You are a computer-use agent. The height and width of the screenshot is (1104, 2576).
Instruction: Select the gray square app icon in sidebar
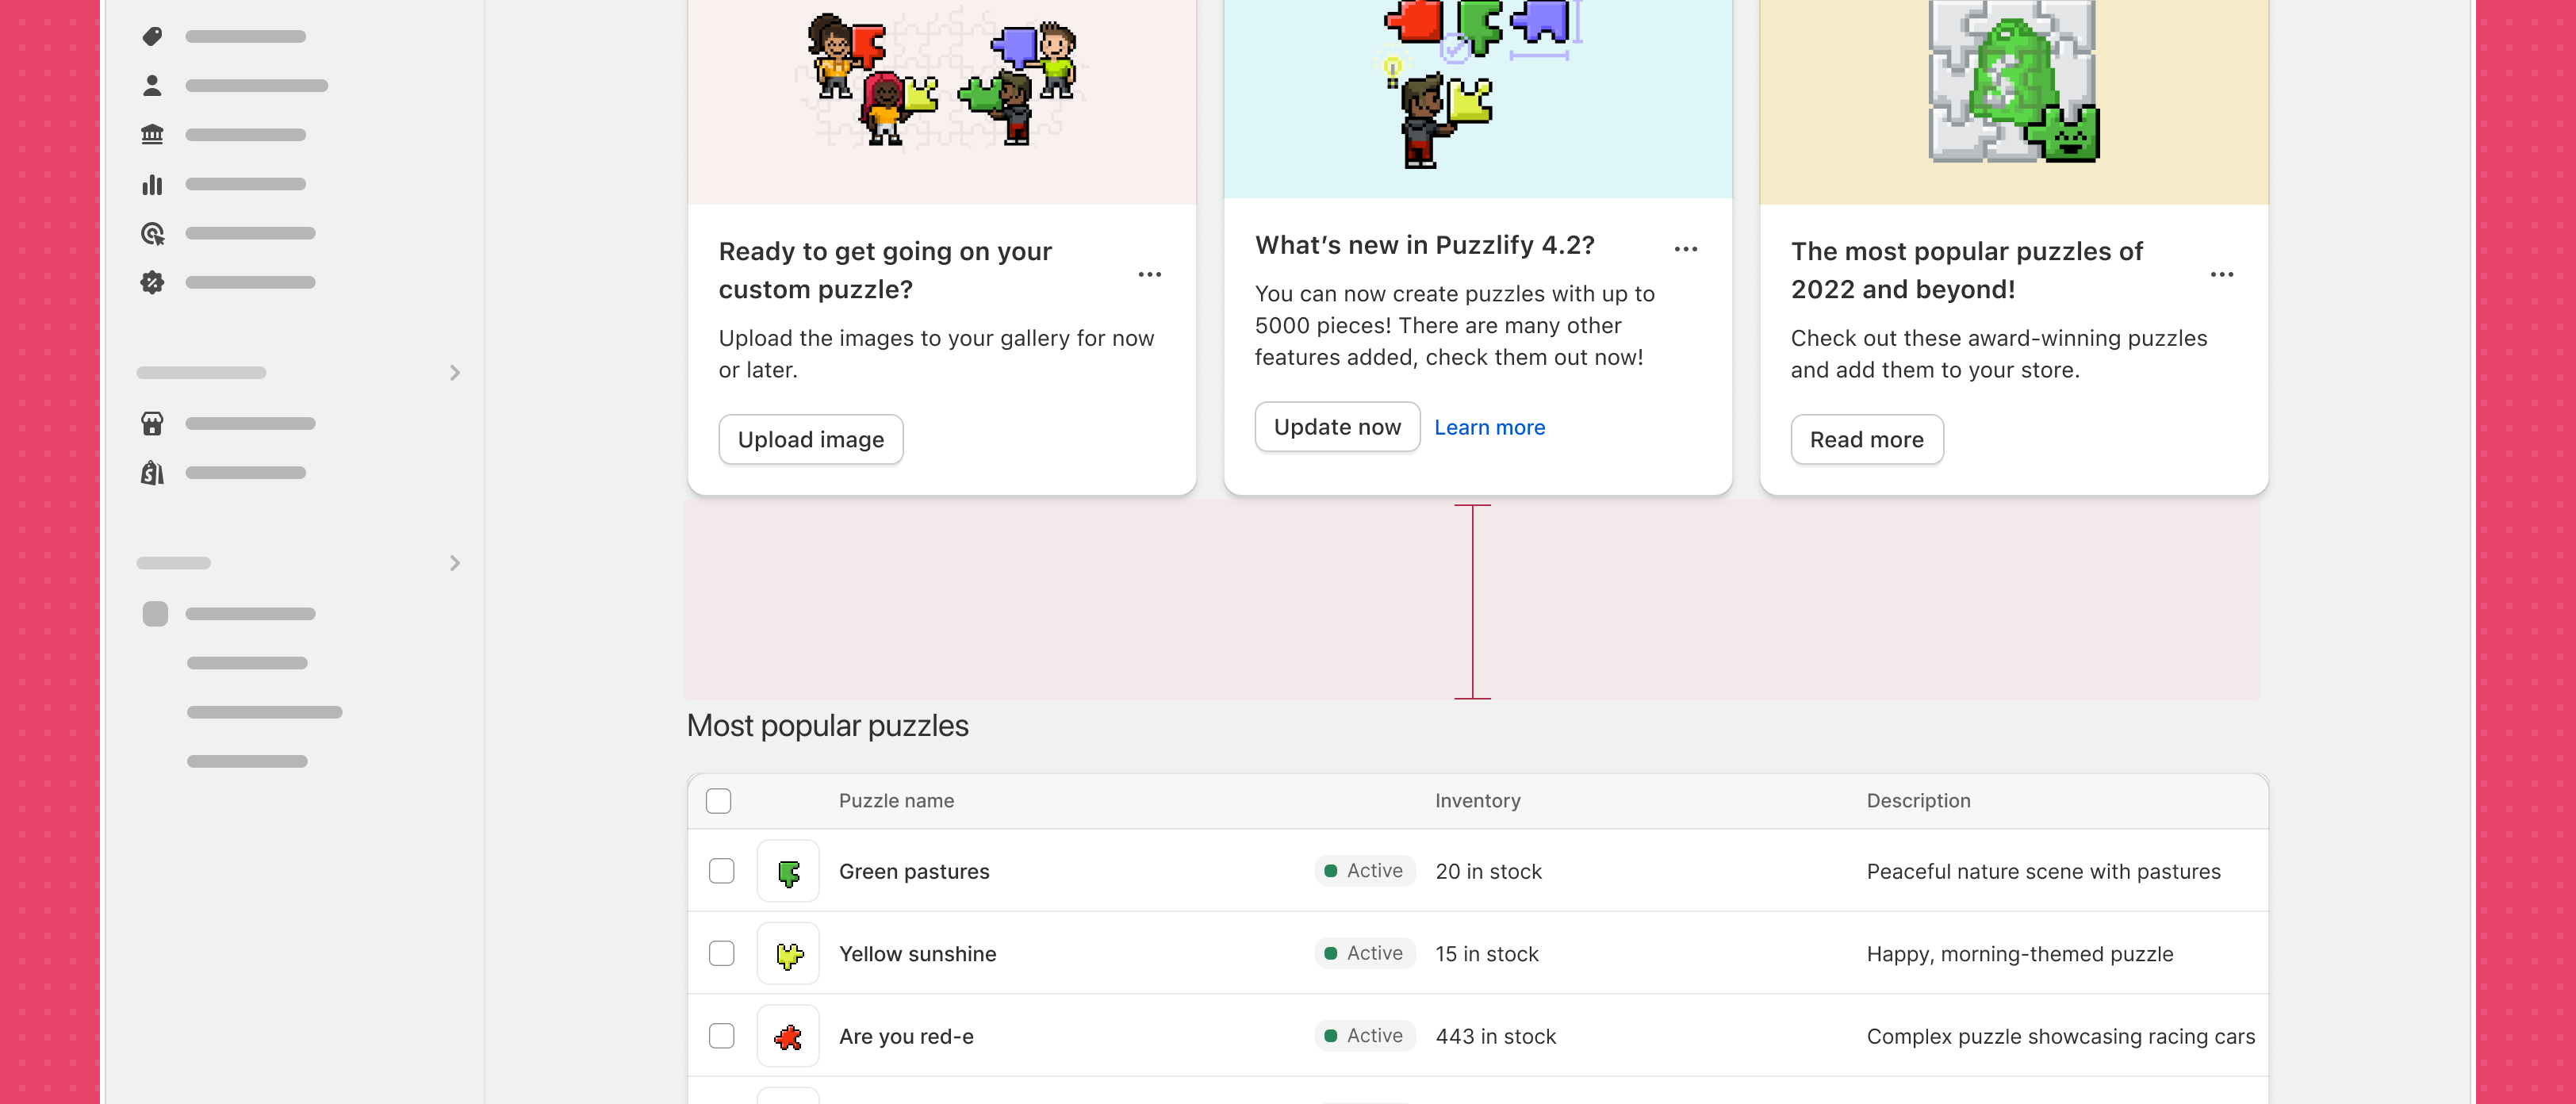(x=155, y=613)
